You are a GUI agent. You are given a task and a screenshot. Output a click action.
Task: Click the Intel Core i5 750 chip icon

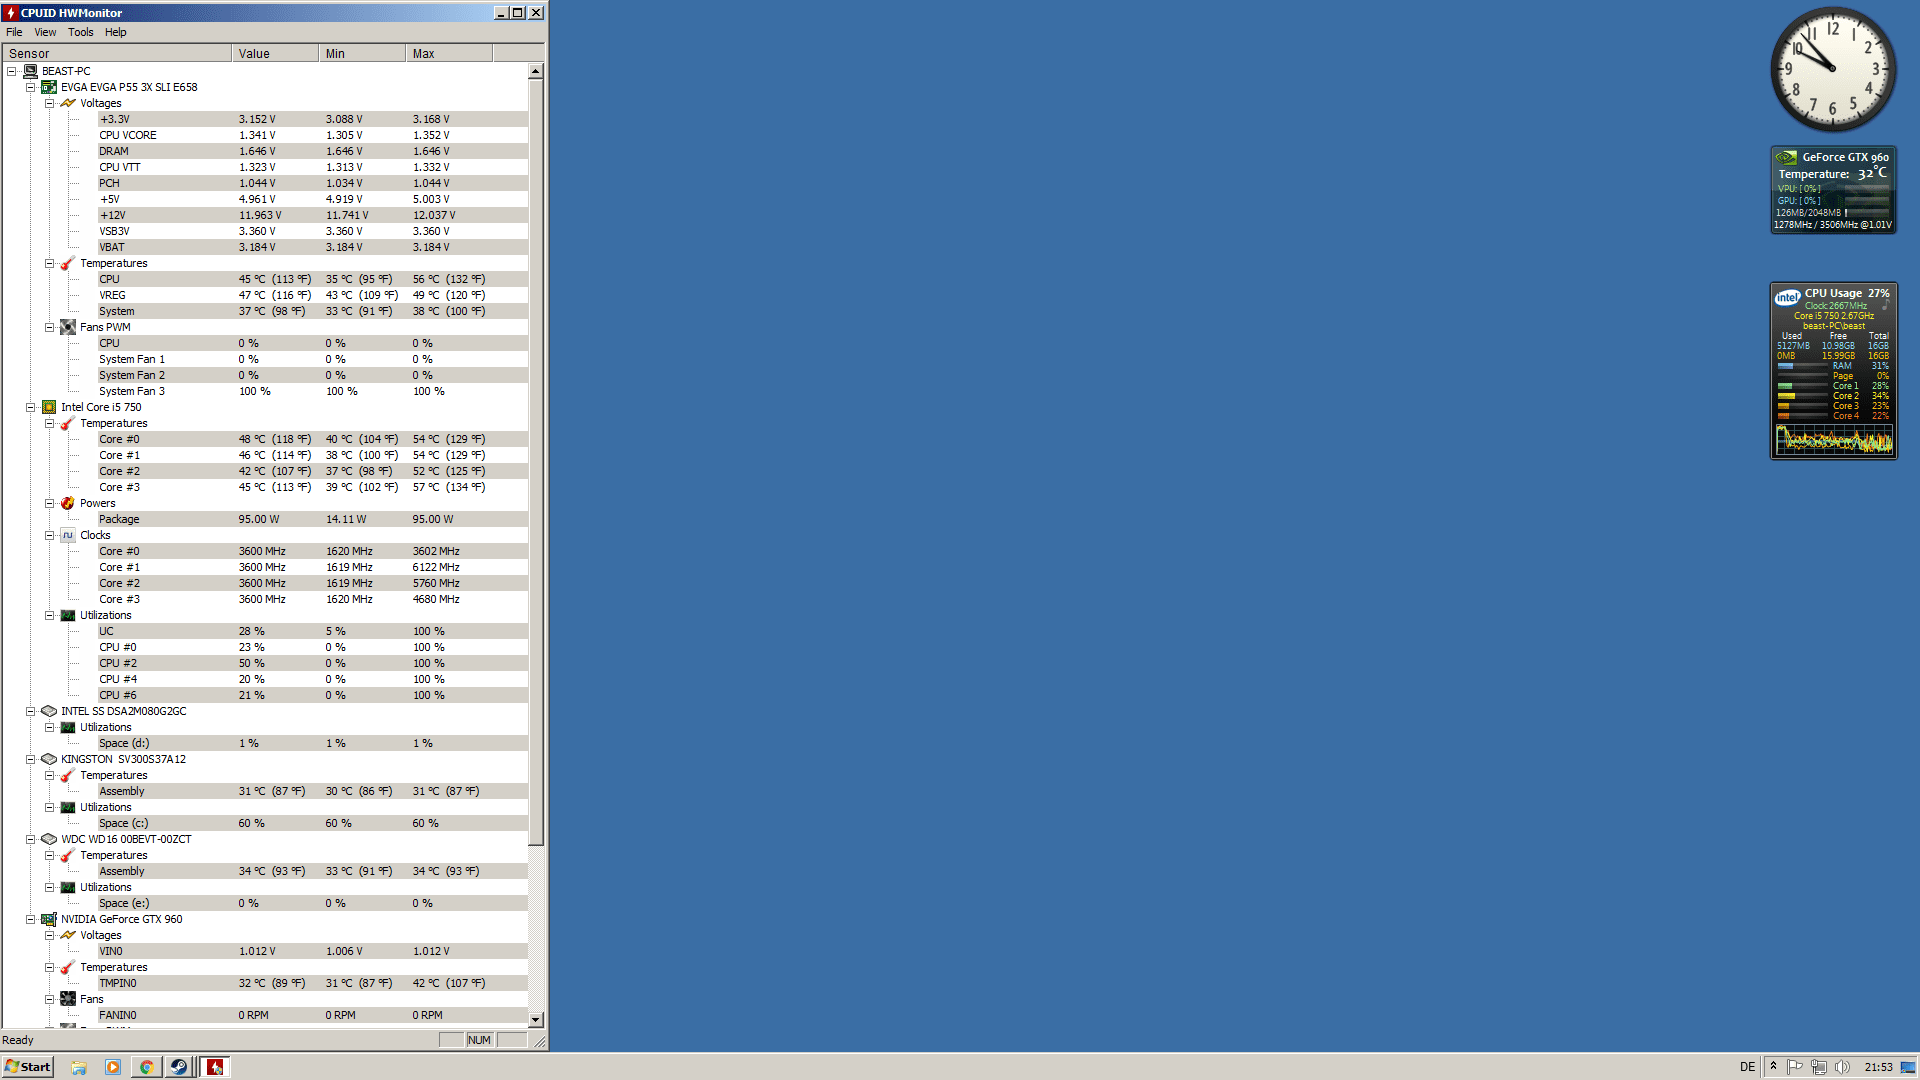click(x=49, y=407)
